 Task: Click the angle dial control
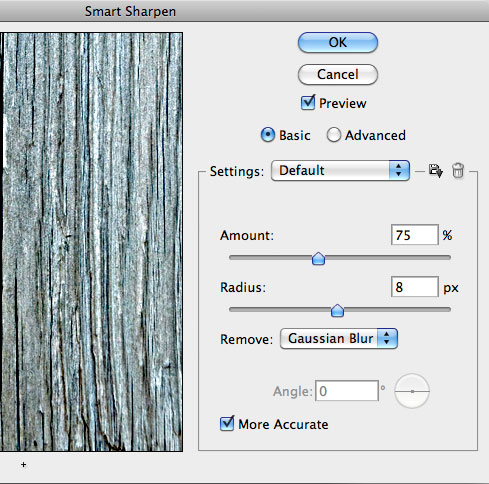coord(412,391)
